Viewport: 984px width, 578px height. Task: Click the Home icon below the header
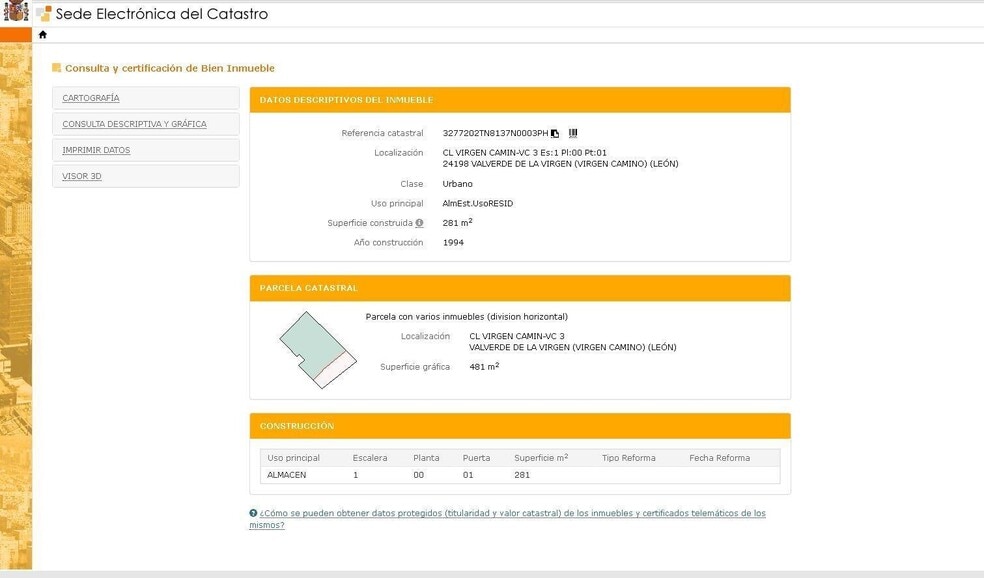[x=41, y=33]
